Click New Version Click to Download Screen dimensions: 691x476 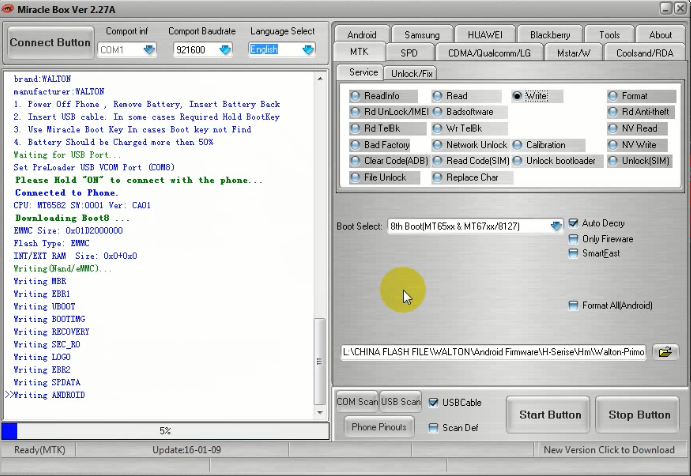click(609, 450)
